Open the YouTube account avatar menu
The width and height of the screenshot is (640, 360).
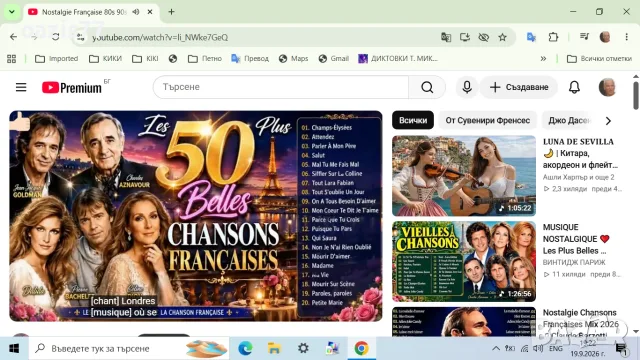[607, 87]
